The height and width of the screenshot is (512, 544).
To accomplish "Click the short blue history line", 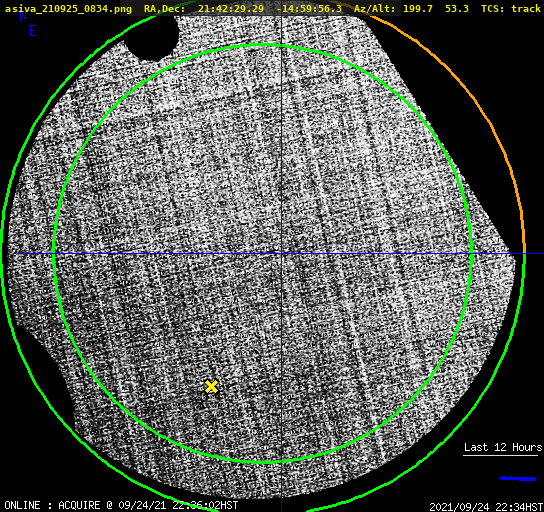I will [x=517, y=479].
